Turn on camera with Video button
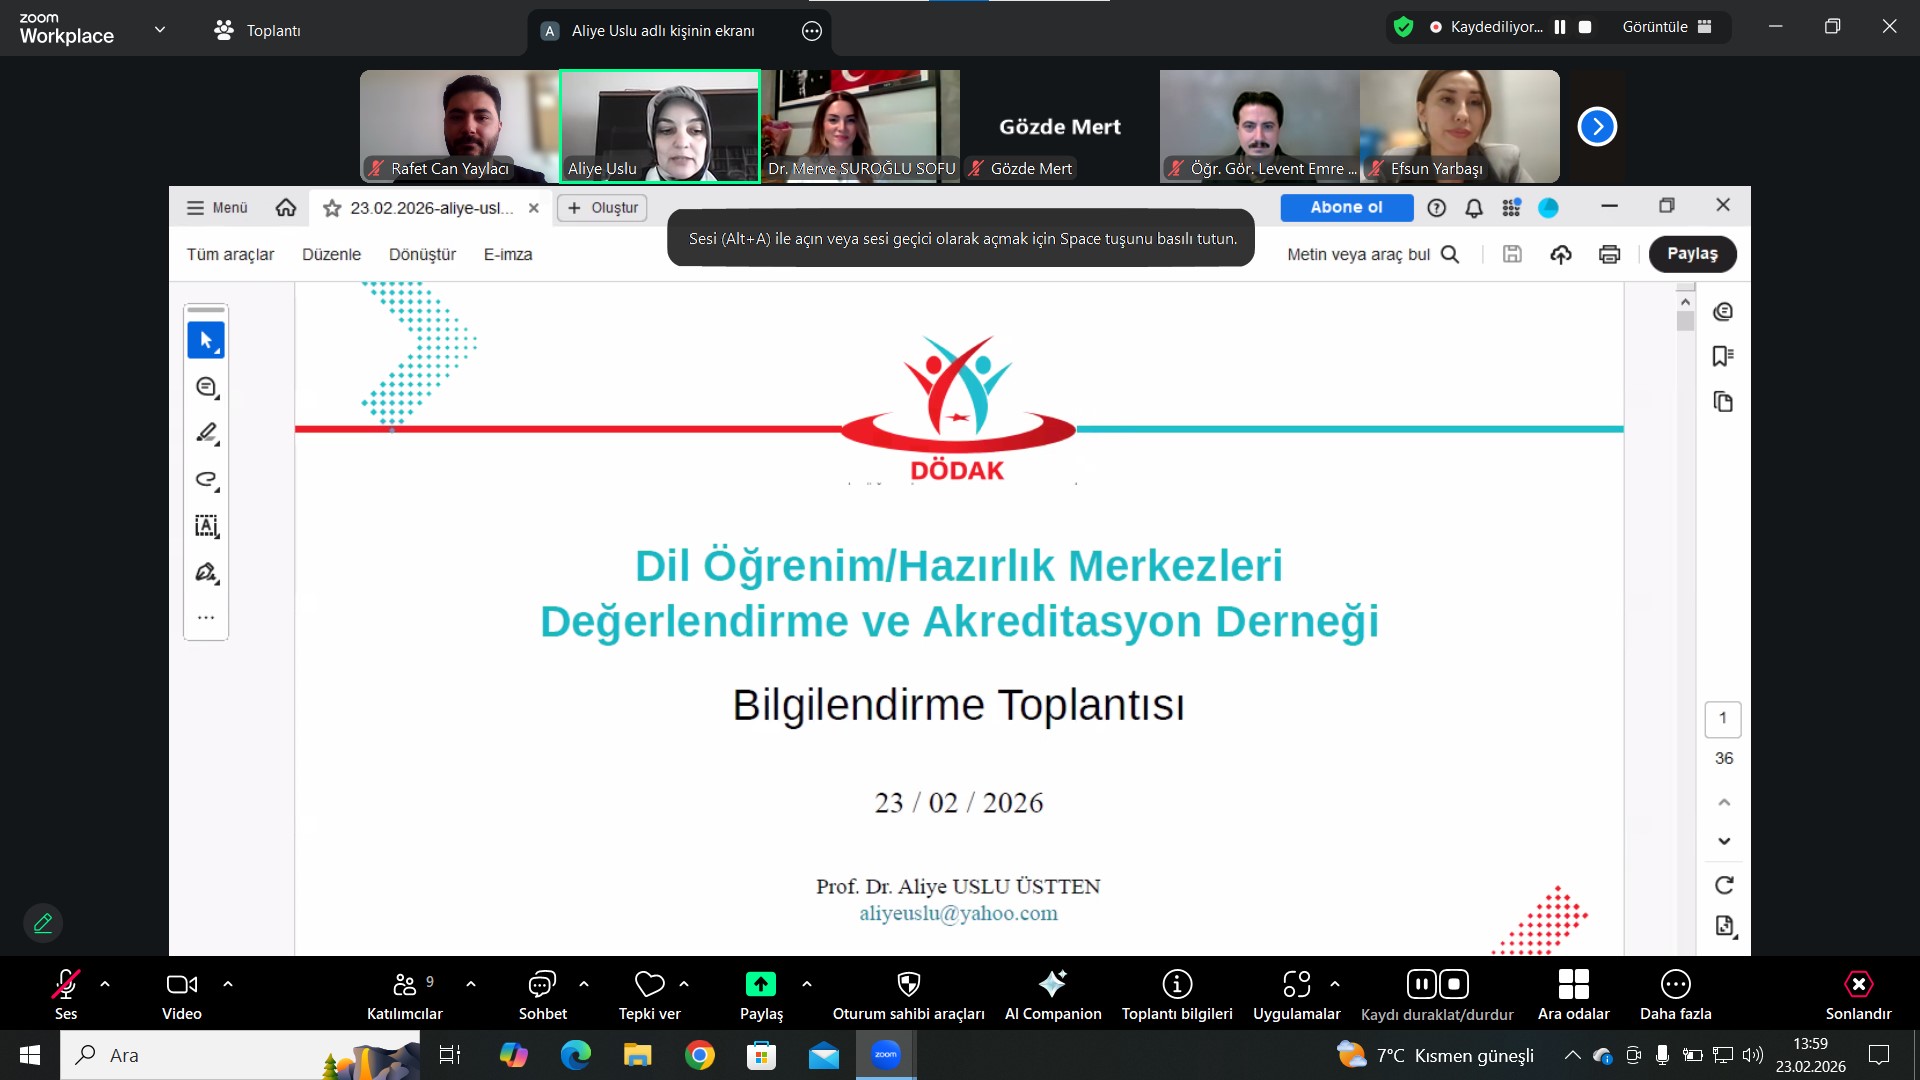Viewport: 1920px width, 1080px height. tap(181, 986)
